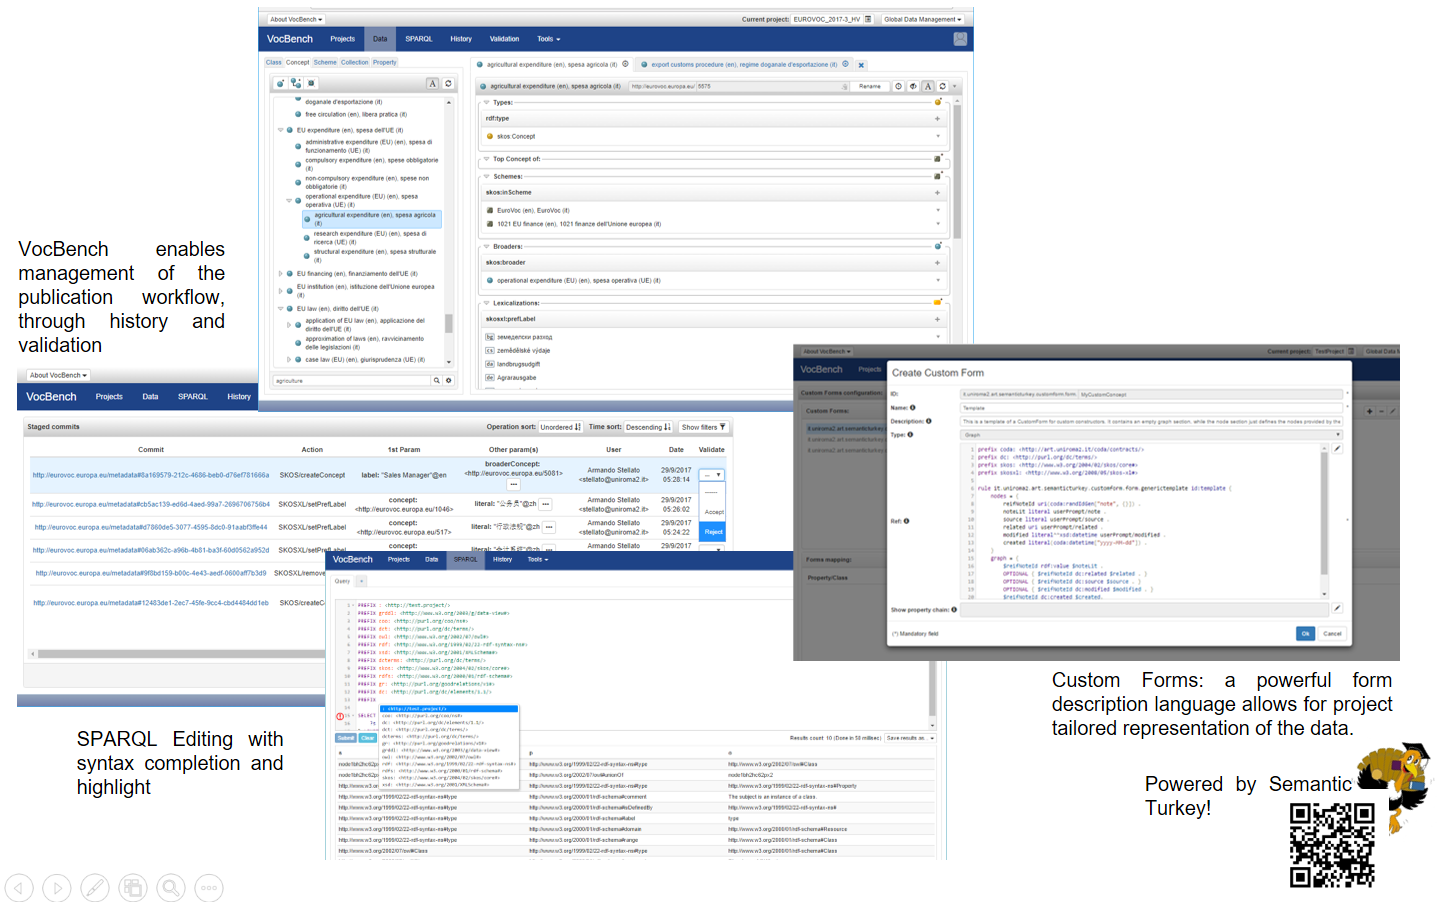Screen dimensions: 1437x902
Task: Click the Show filters button
Action: (703, 427)
